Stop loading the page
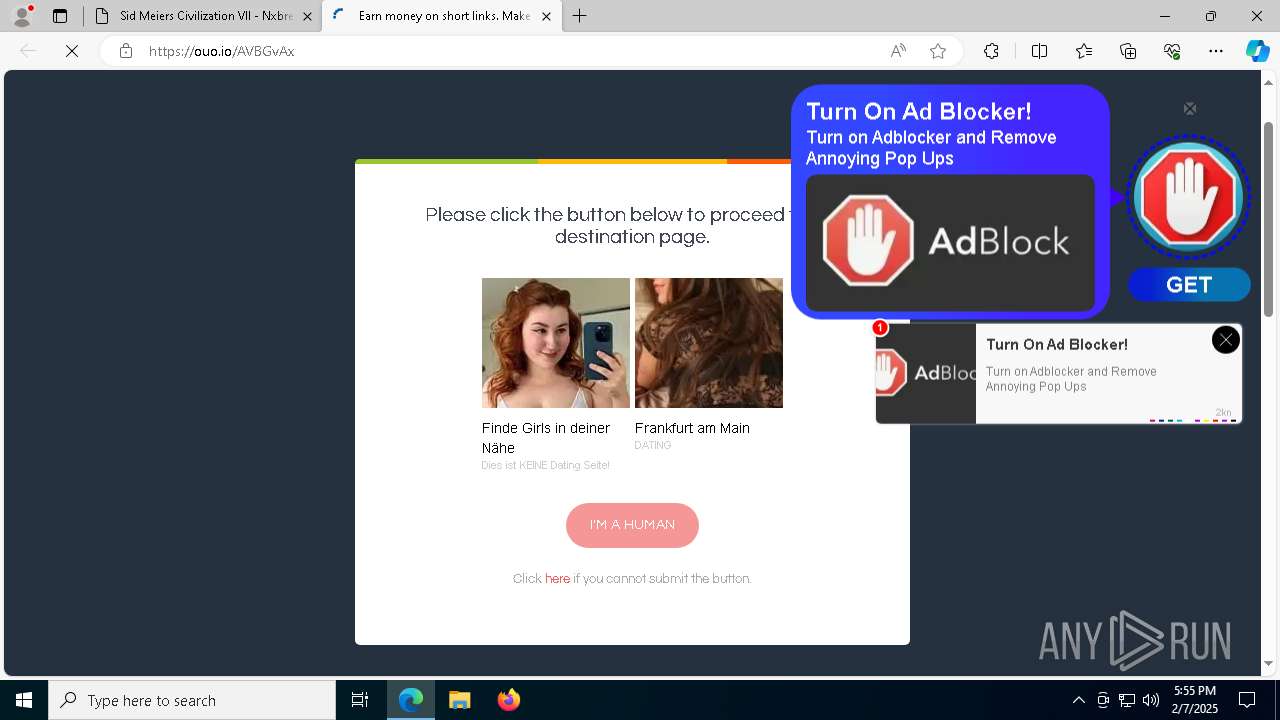The width and height of the screenshot is (1280, 720). [72, 51]
